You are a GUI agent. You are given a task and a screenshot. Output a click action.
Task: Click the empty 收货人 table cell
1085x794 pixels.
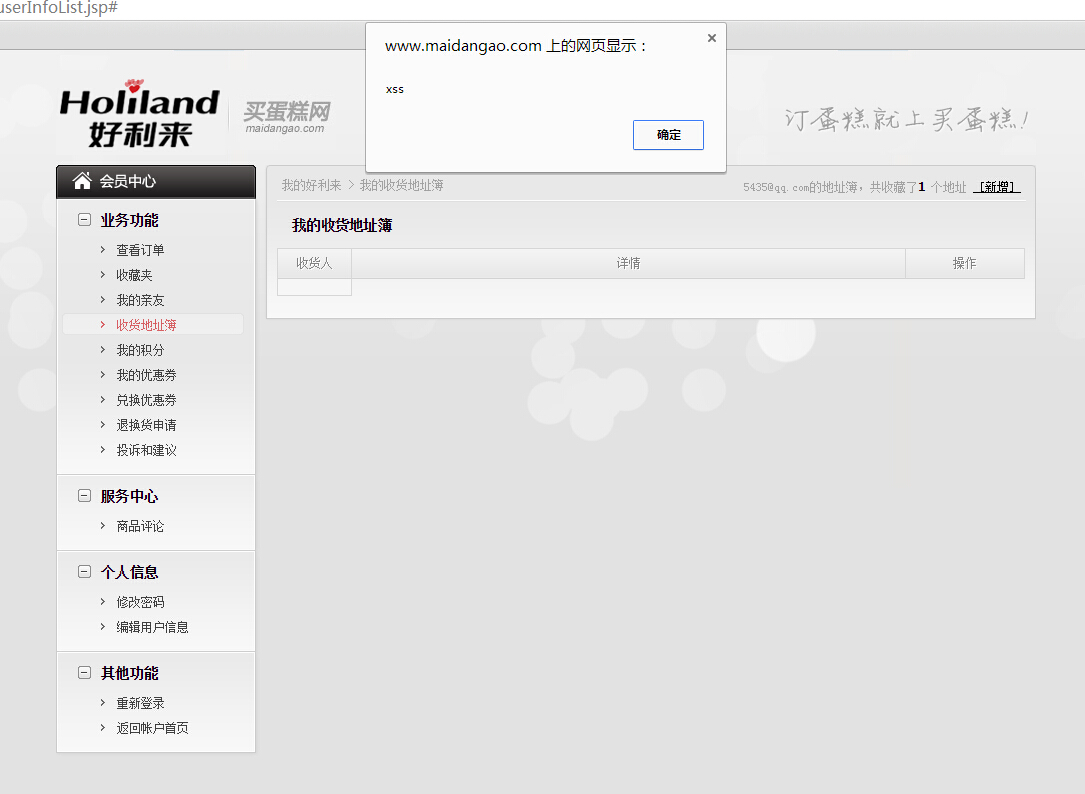[x=314, y=287]
